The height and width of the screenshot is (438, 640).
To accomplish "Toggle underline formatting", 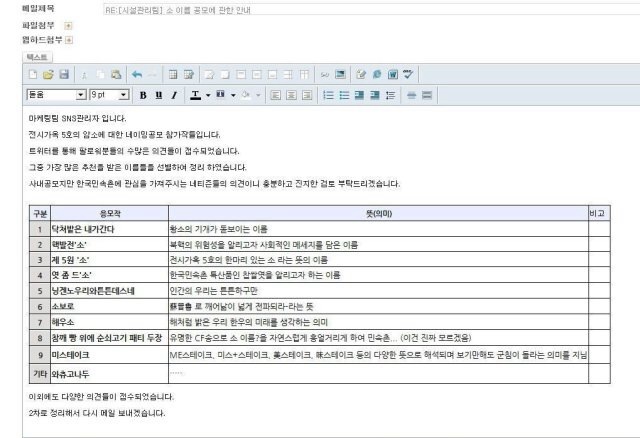I will coord(159,95).
